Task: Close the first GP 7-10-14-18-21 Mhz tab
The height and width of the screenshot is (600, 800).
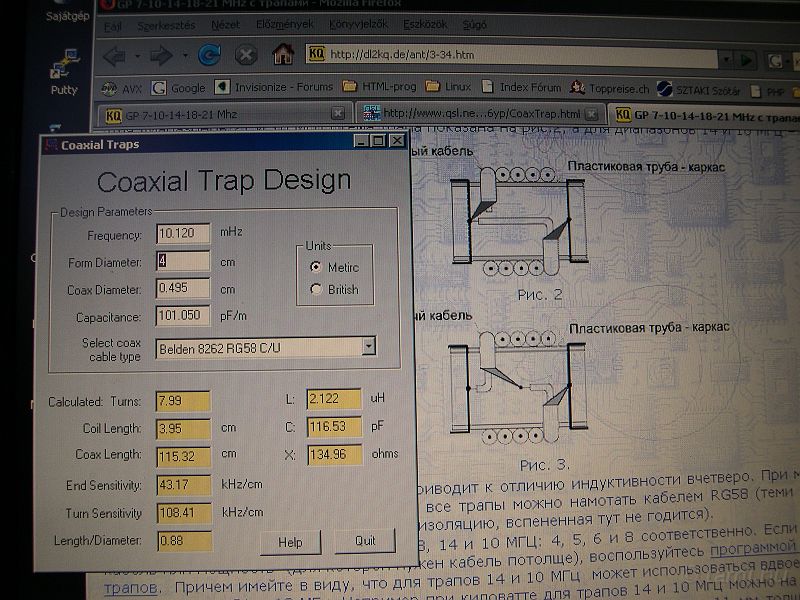Action: pyautogui.click(x=338, y=114)
